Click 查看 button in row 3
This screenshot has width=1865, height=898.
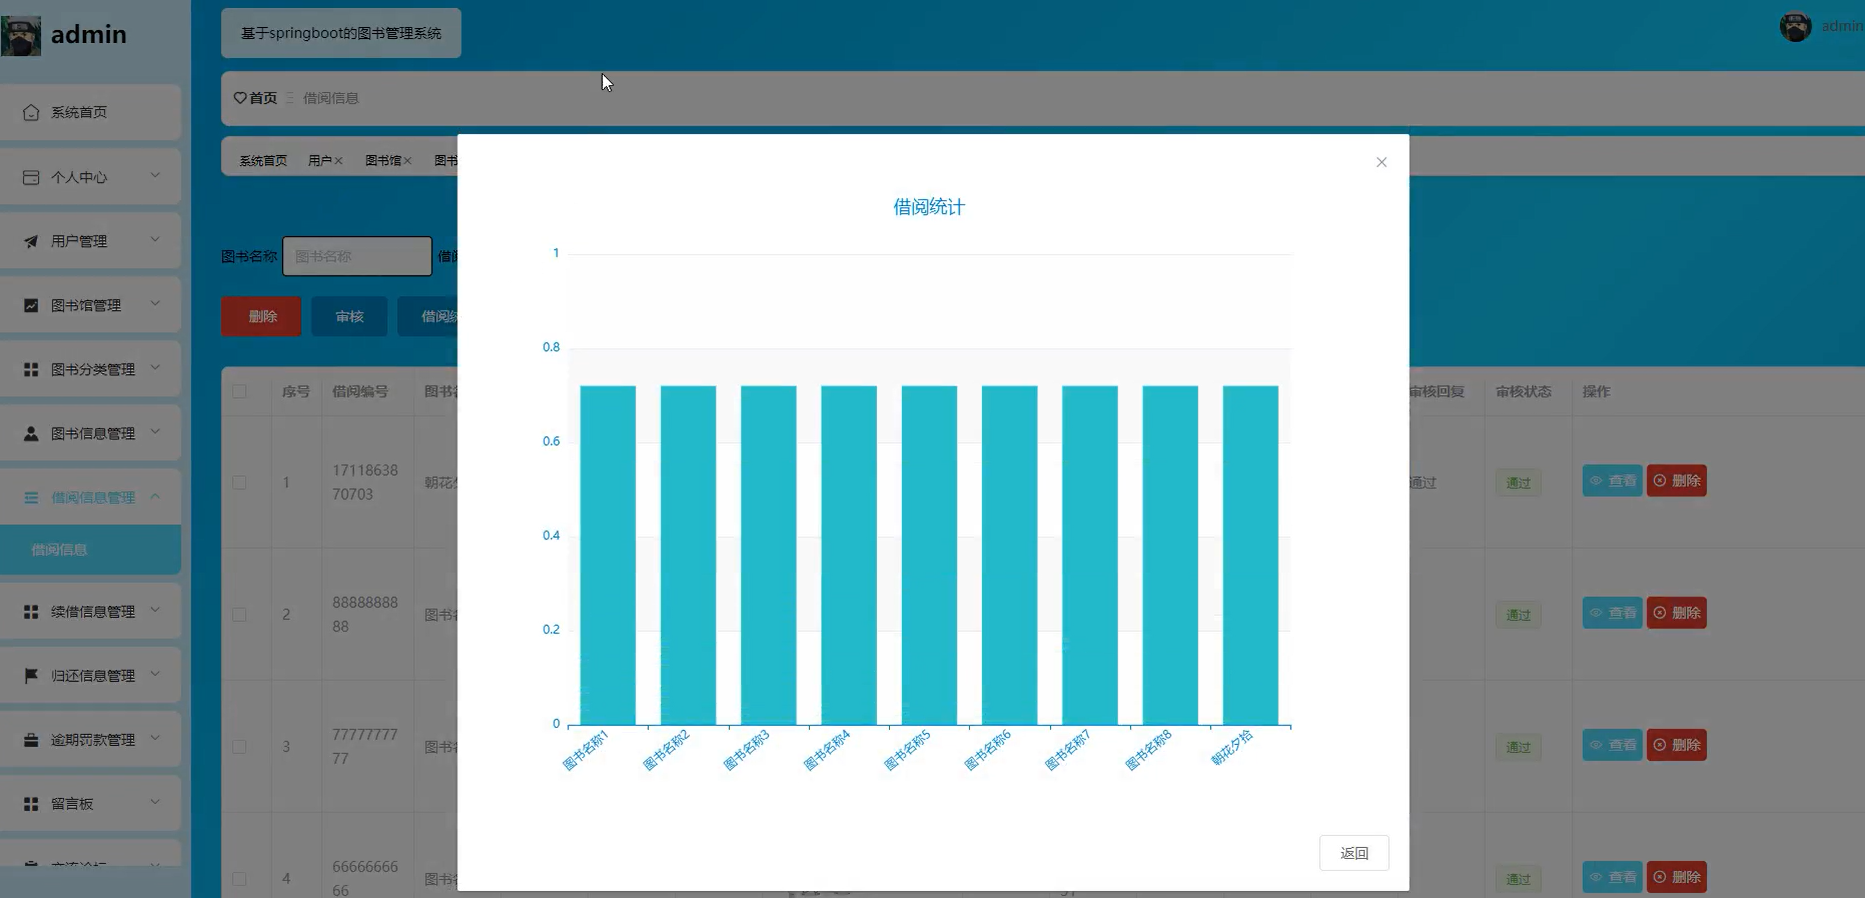1612,745
